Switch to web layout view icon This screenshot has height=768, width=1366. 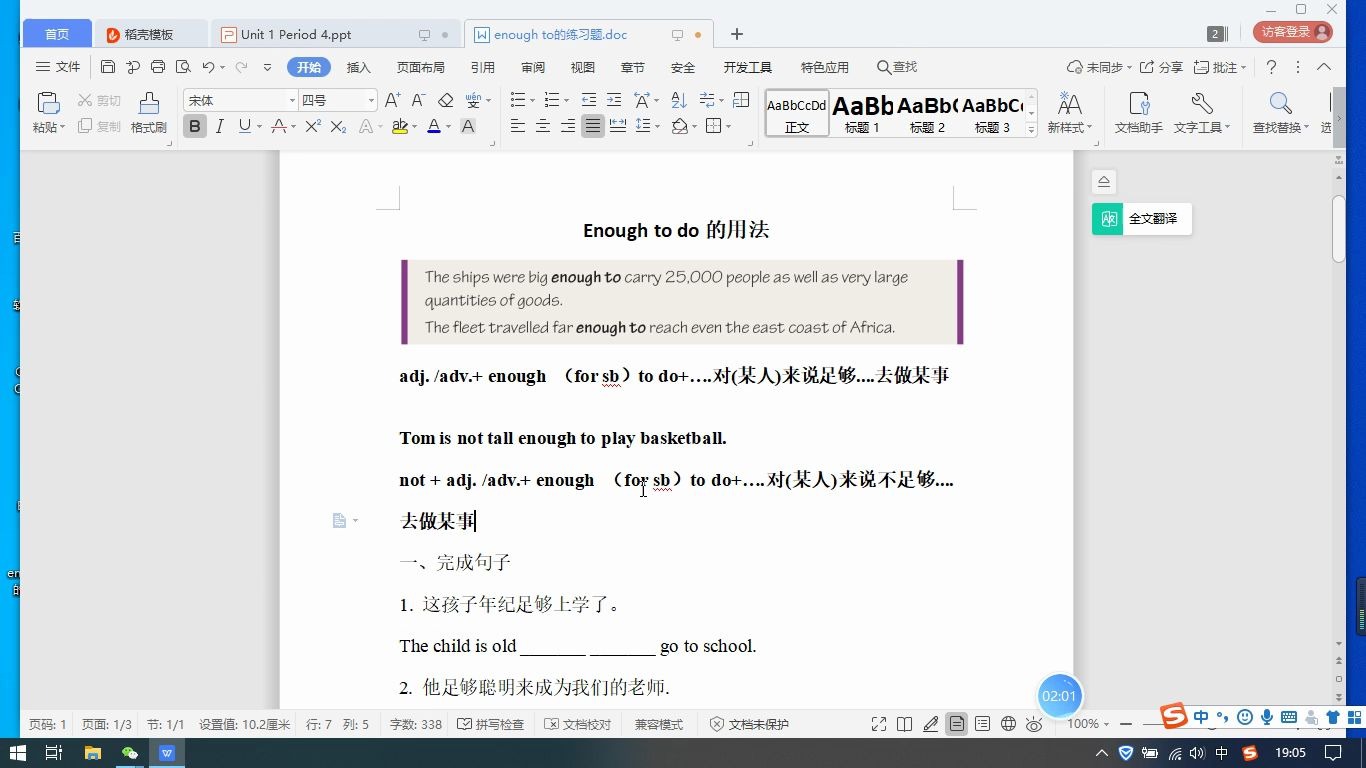(x=1008, y=724)
